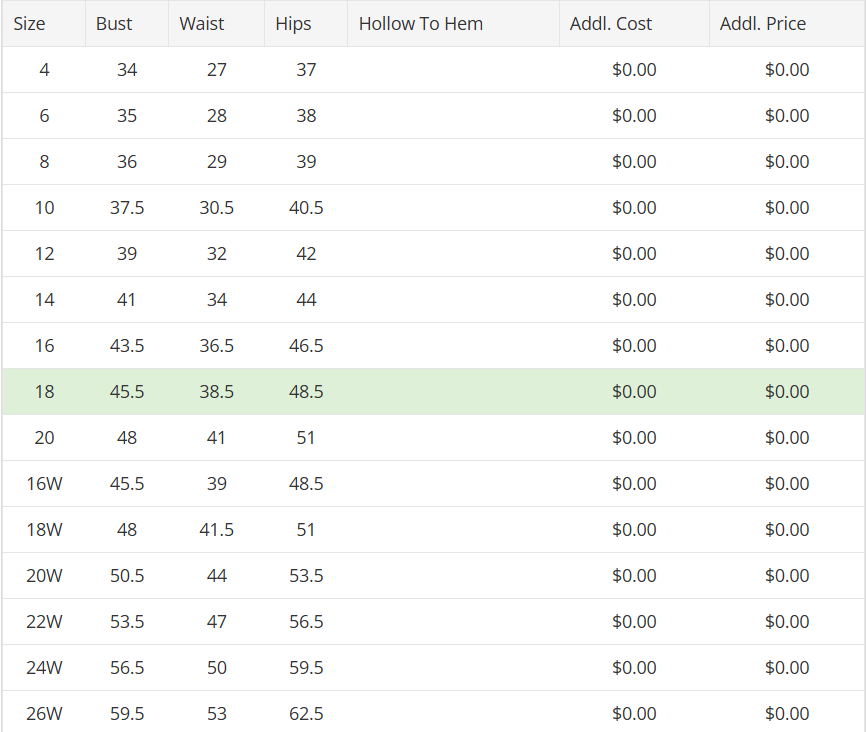The width and height of the screenshot is (867, 732).
Task: Select the 18W size cell
Action: (x=44, y=529)
